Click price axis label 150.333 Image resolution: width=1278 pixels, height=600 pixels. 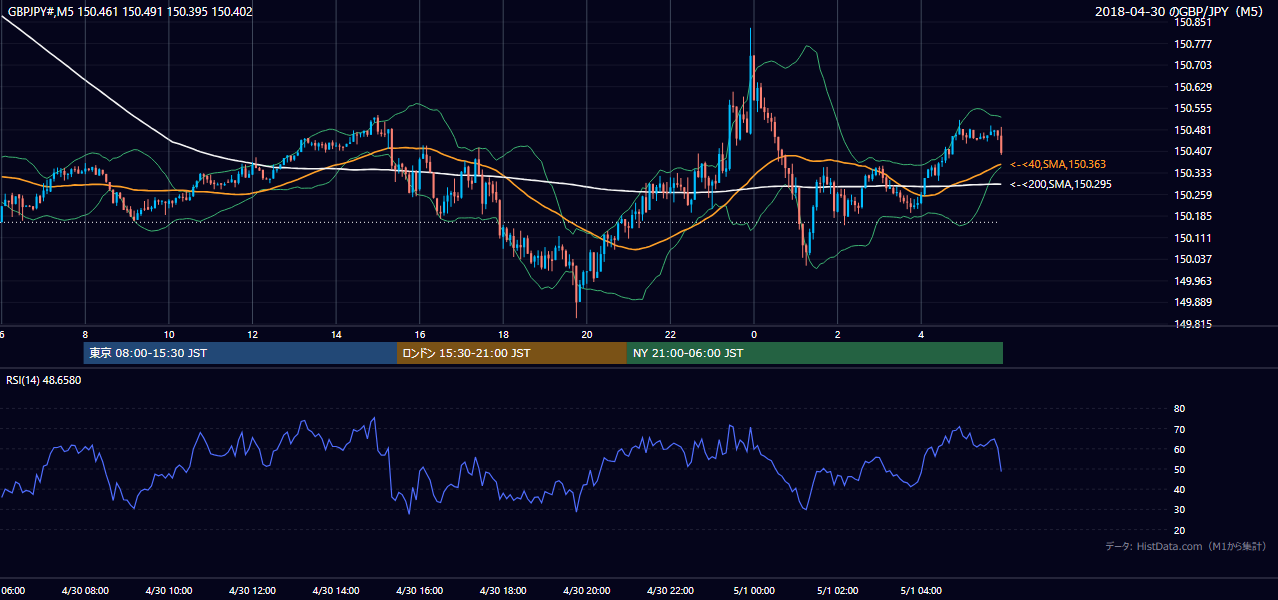tap(1193, 173)
